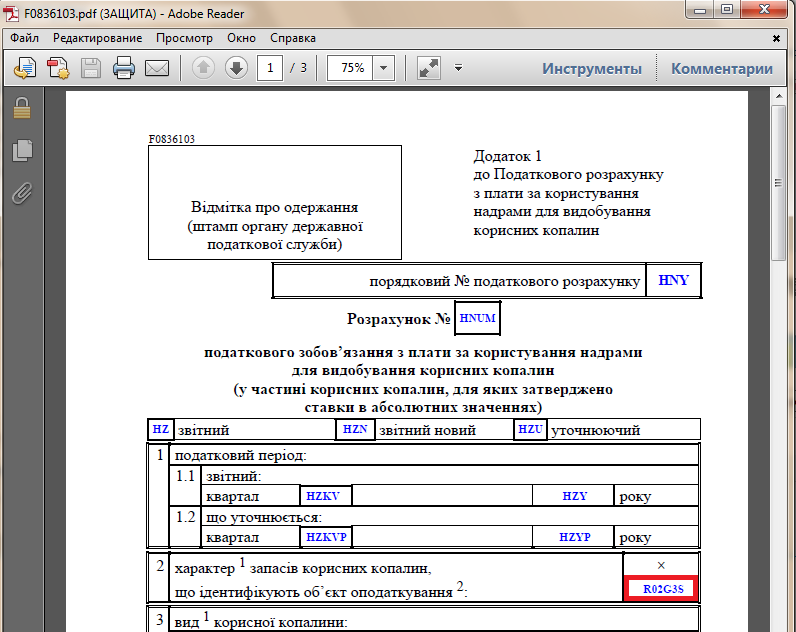Open the Файл menu
Viewport: 796px width, 632px height.
click(25, 38)
